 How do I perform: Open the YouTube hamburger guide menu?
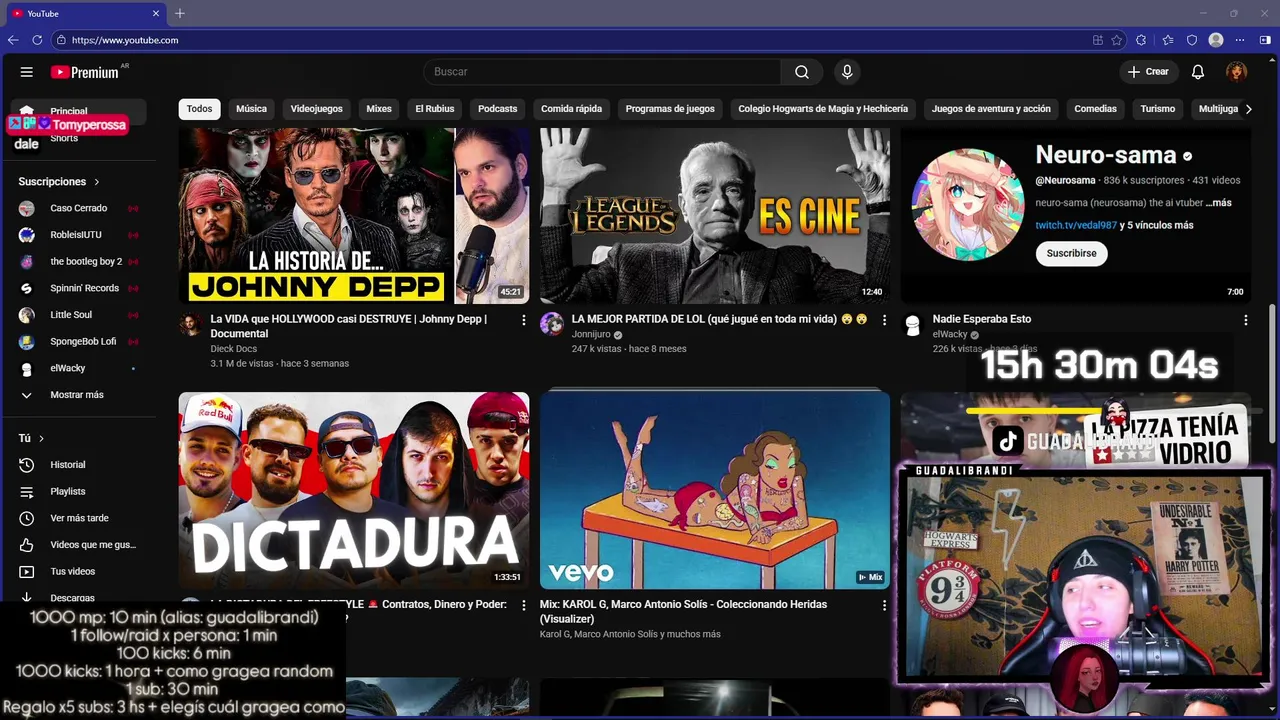tap(27, 72)
